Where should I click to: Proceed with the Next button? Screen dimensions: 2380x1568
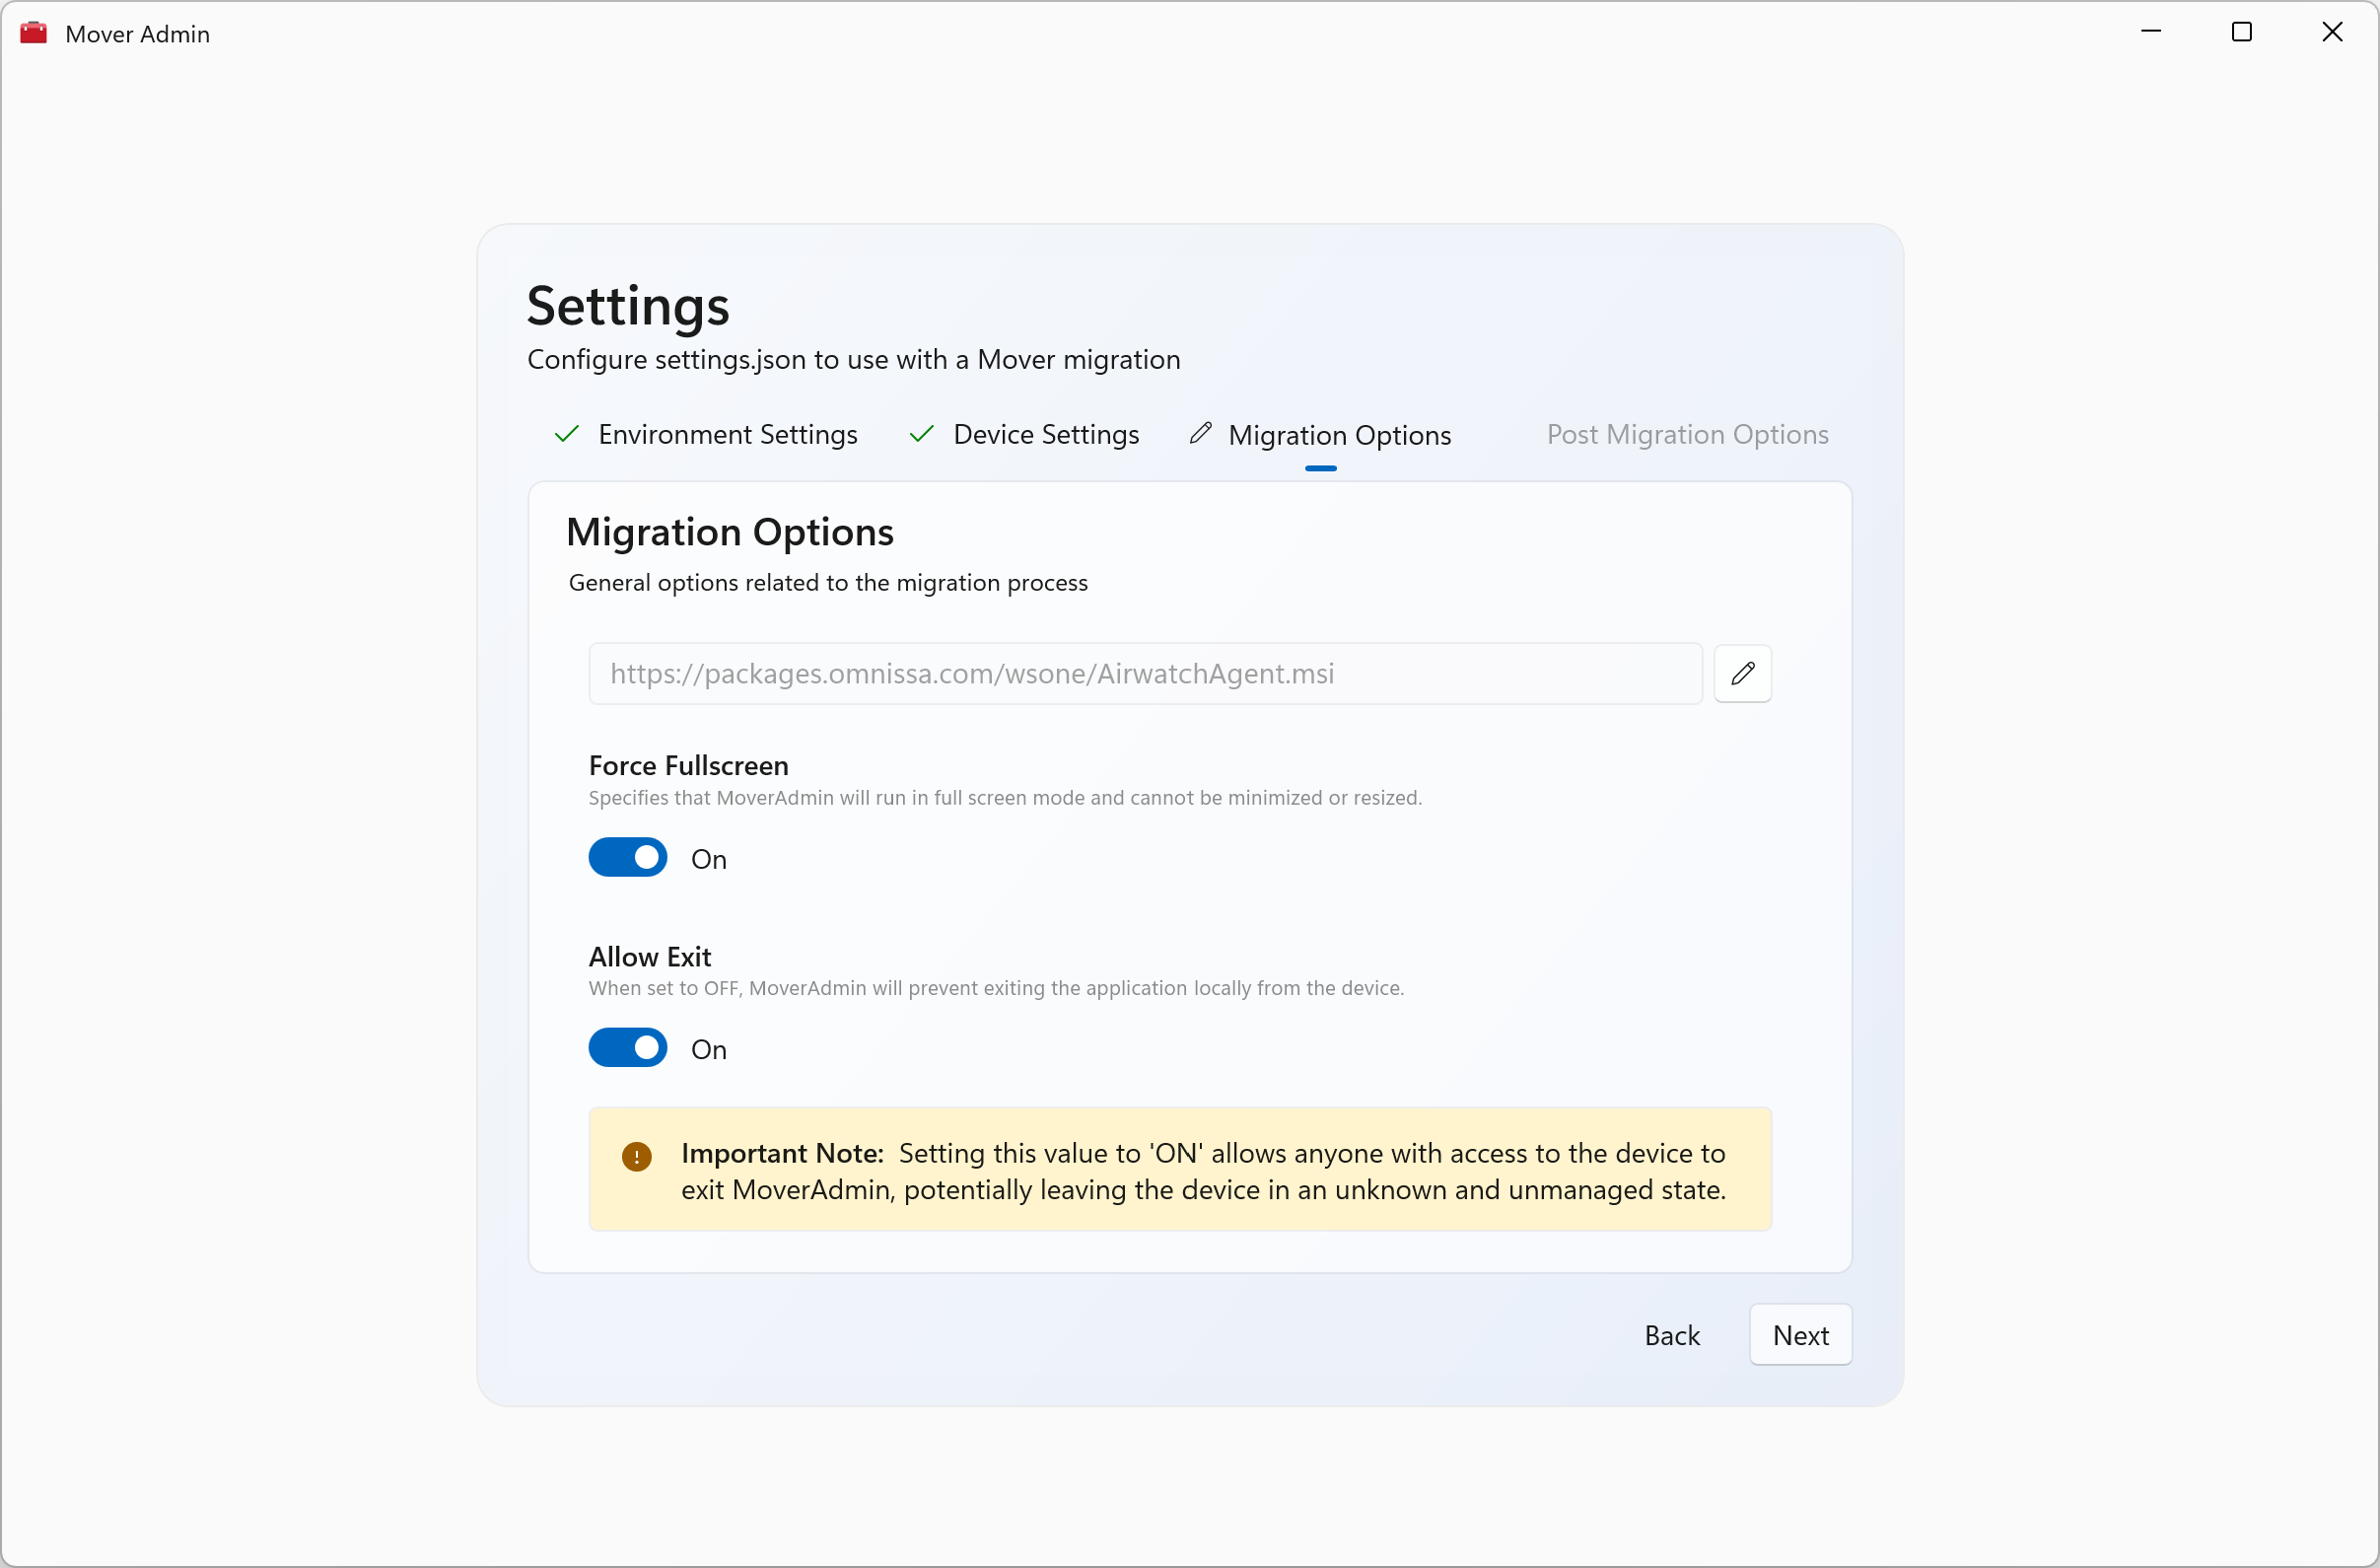pyautogui.click(x=1800, y=1335)
